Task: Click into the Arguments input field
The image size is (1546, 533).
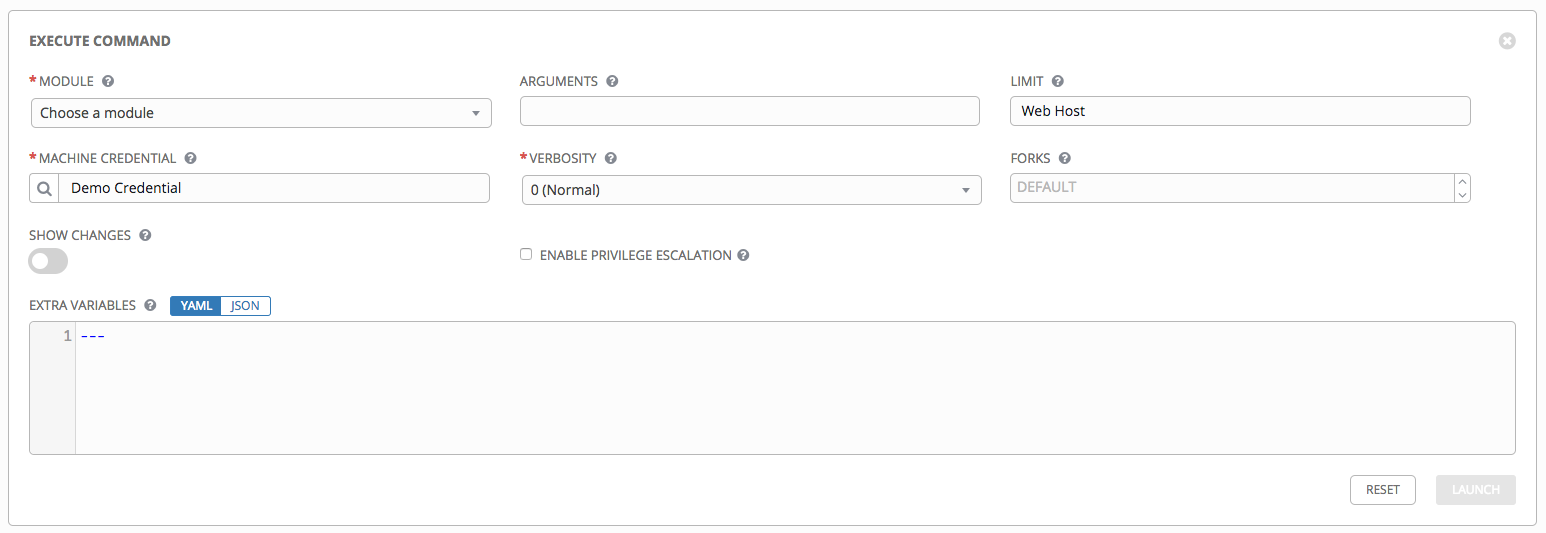Action: [x=750, y=111]
